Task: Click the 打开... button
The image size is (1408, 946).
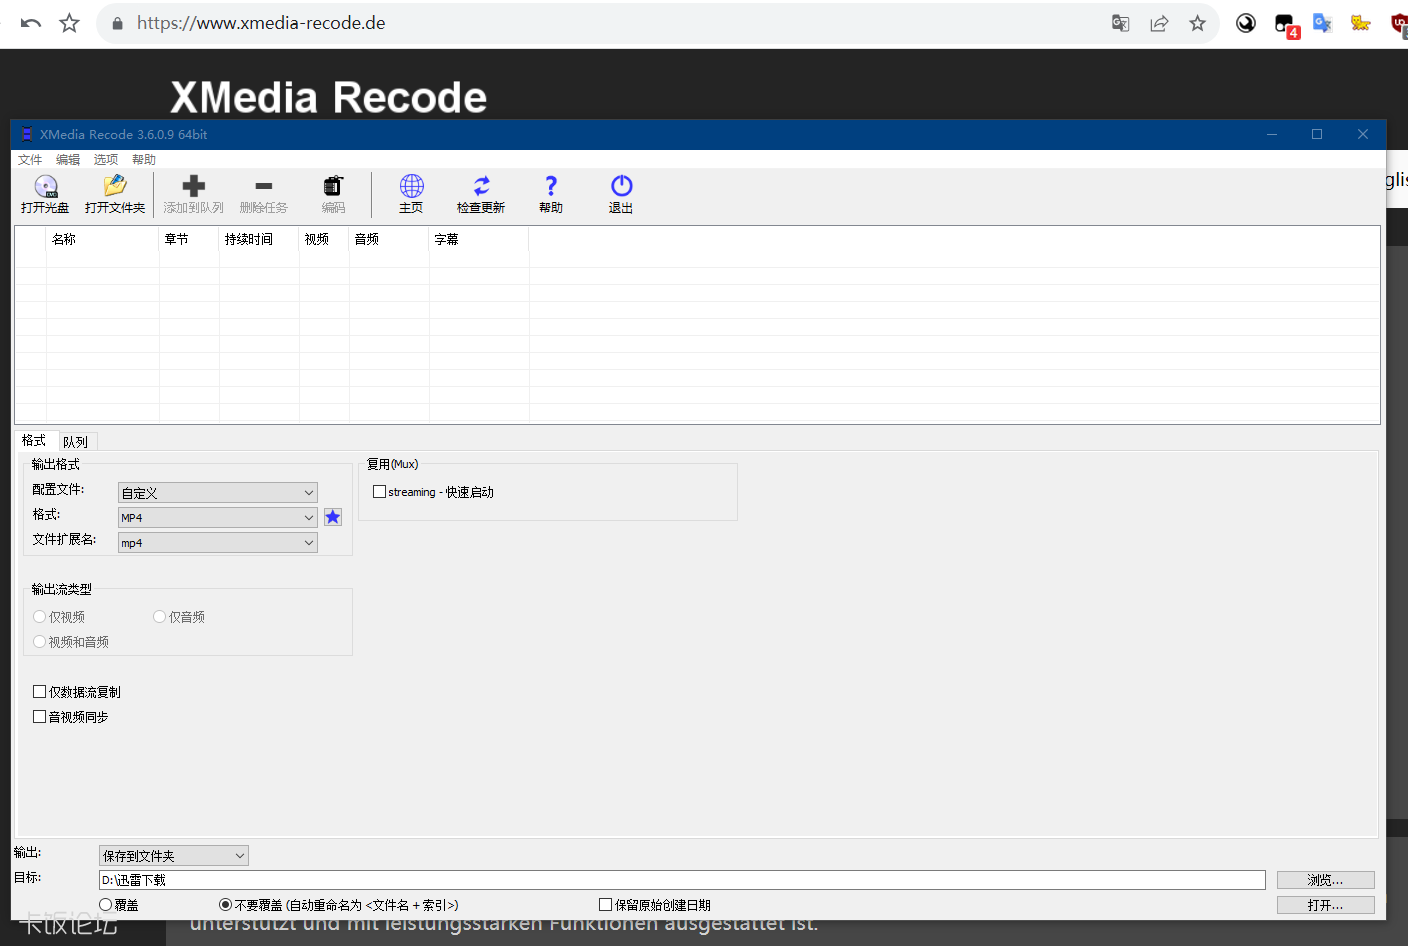Action: [x=1325, y=905]
